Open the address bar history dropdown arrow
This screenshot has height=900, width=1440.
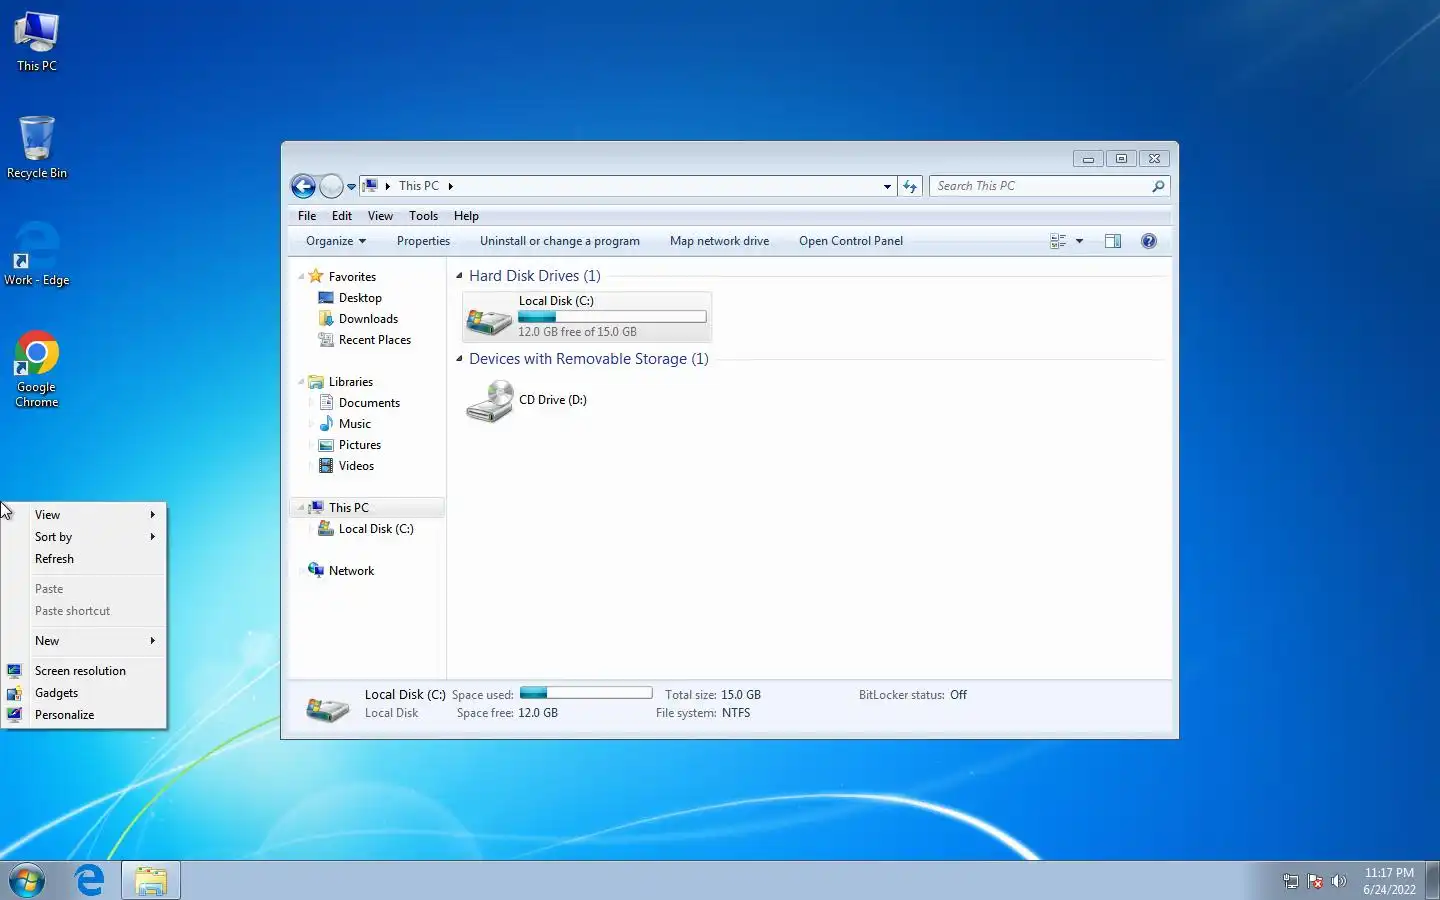coord(887,186)
